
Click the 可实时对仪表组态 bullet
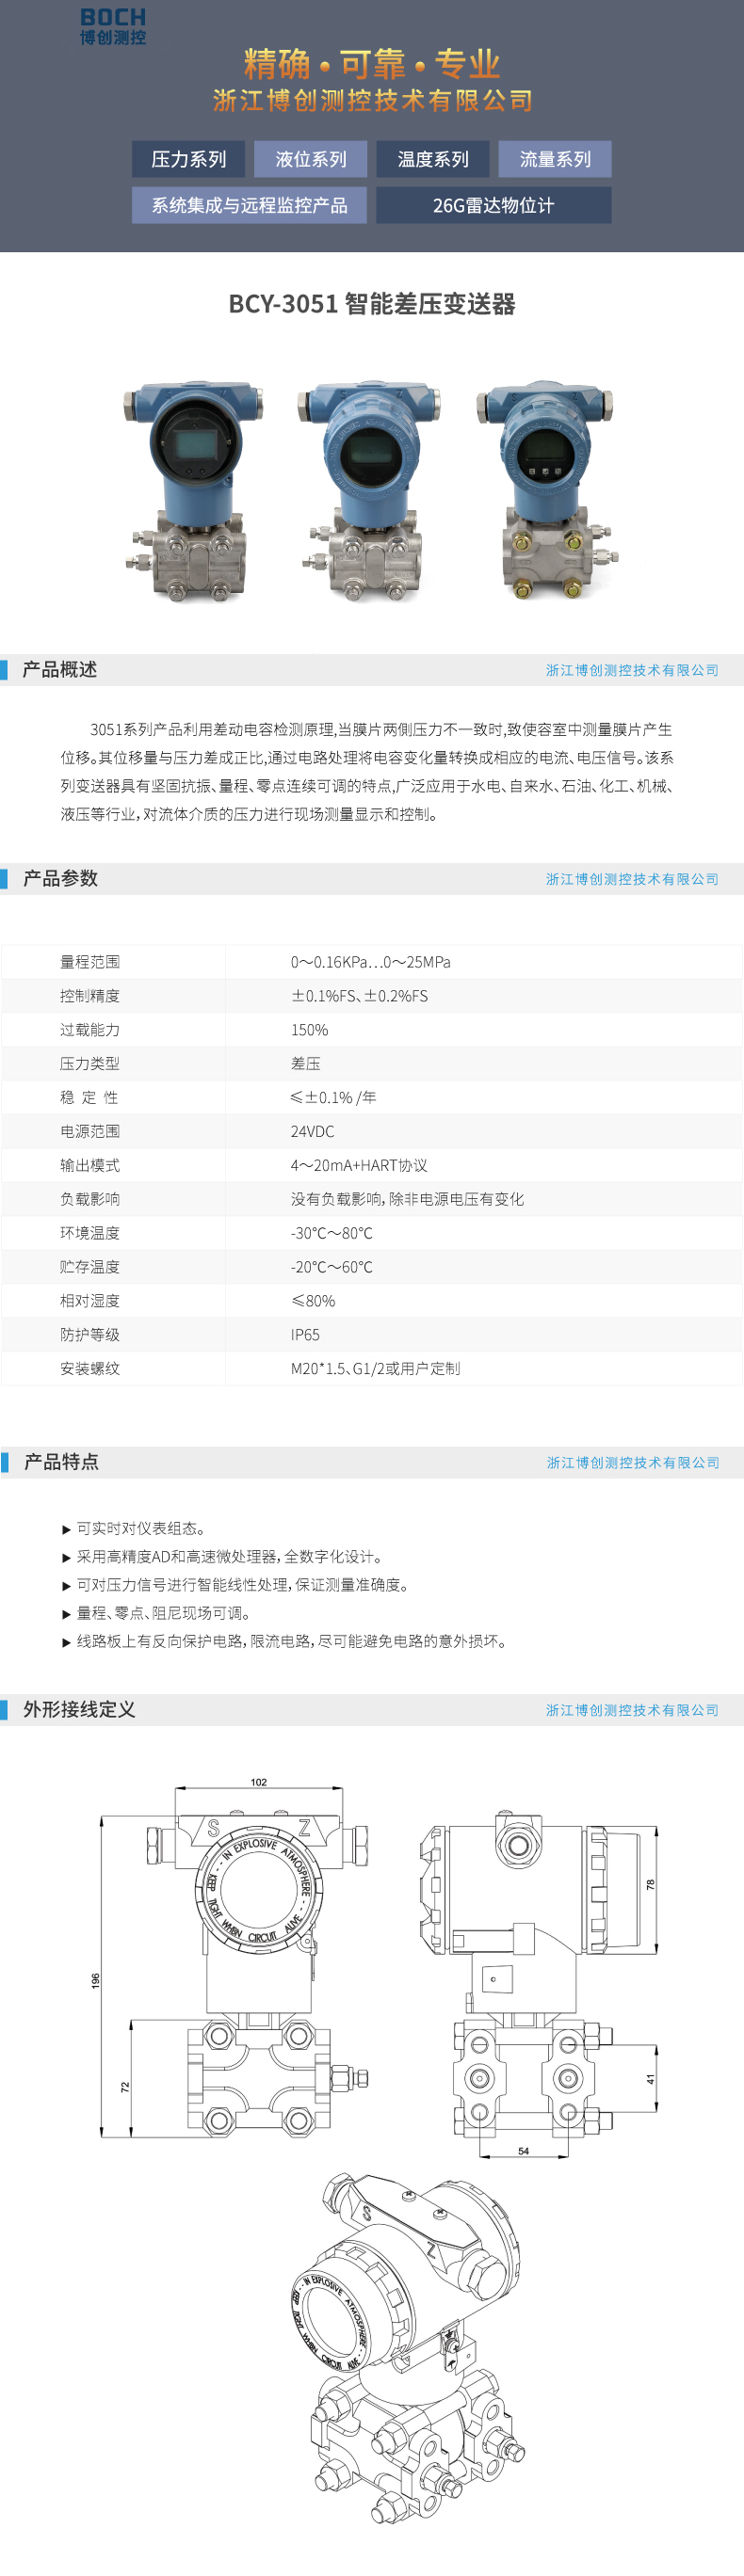coord(134,1529)
